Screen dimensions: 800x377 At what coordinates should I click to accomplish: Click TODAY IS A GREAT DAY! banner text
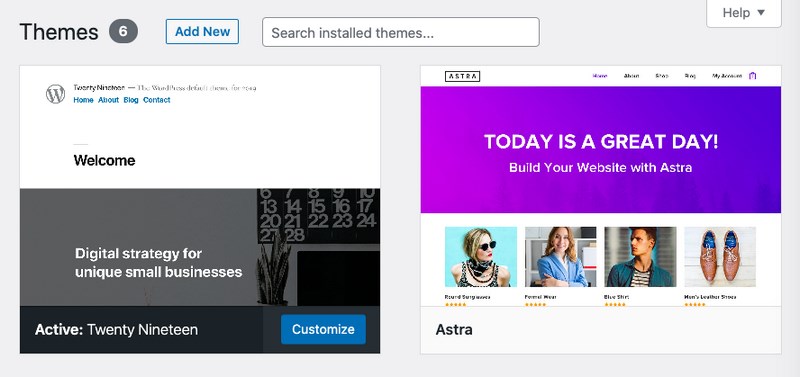(601, 142)
